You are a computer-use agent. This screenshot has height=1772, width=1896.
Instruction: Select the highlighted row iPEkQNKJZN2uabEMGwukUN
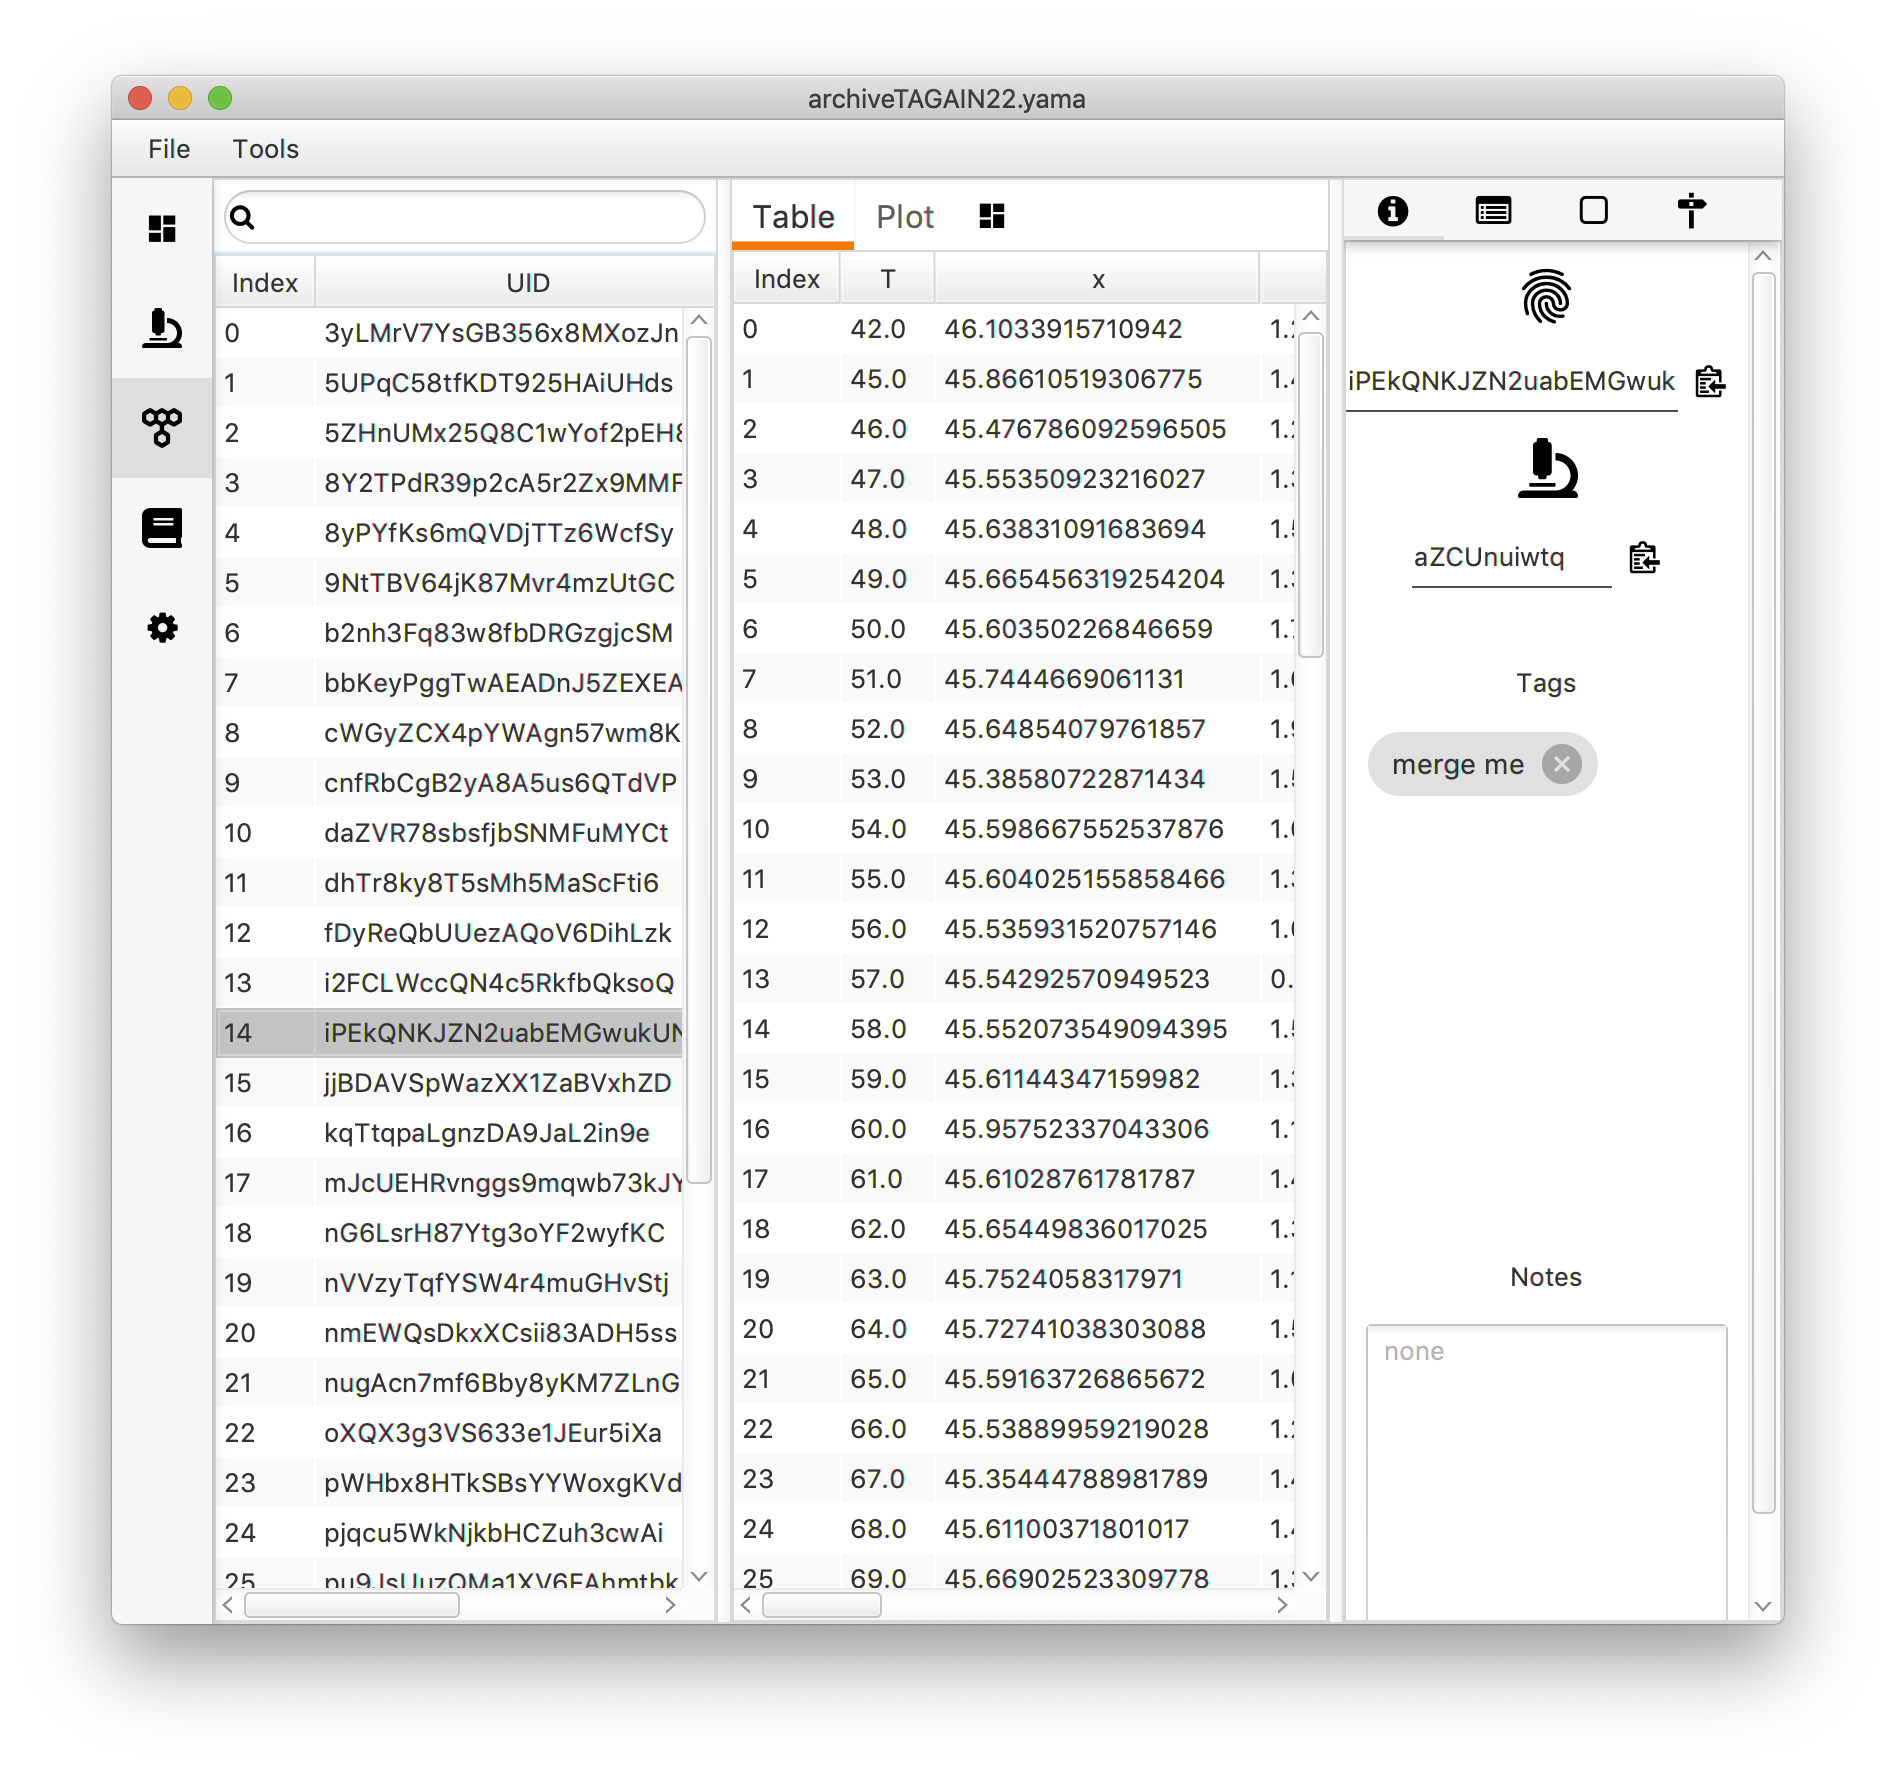(450, 1033)
